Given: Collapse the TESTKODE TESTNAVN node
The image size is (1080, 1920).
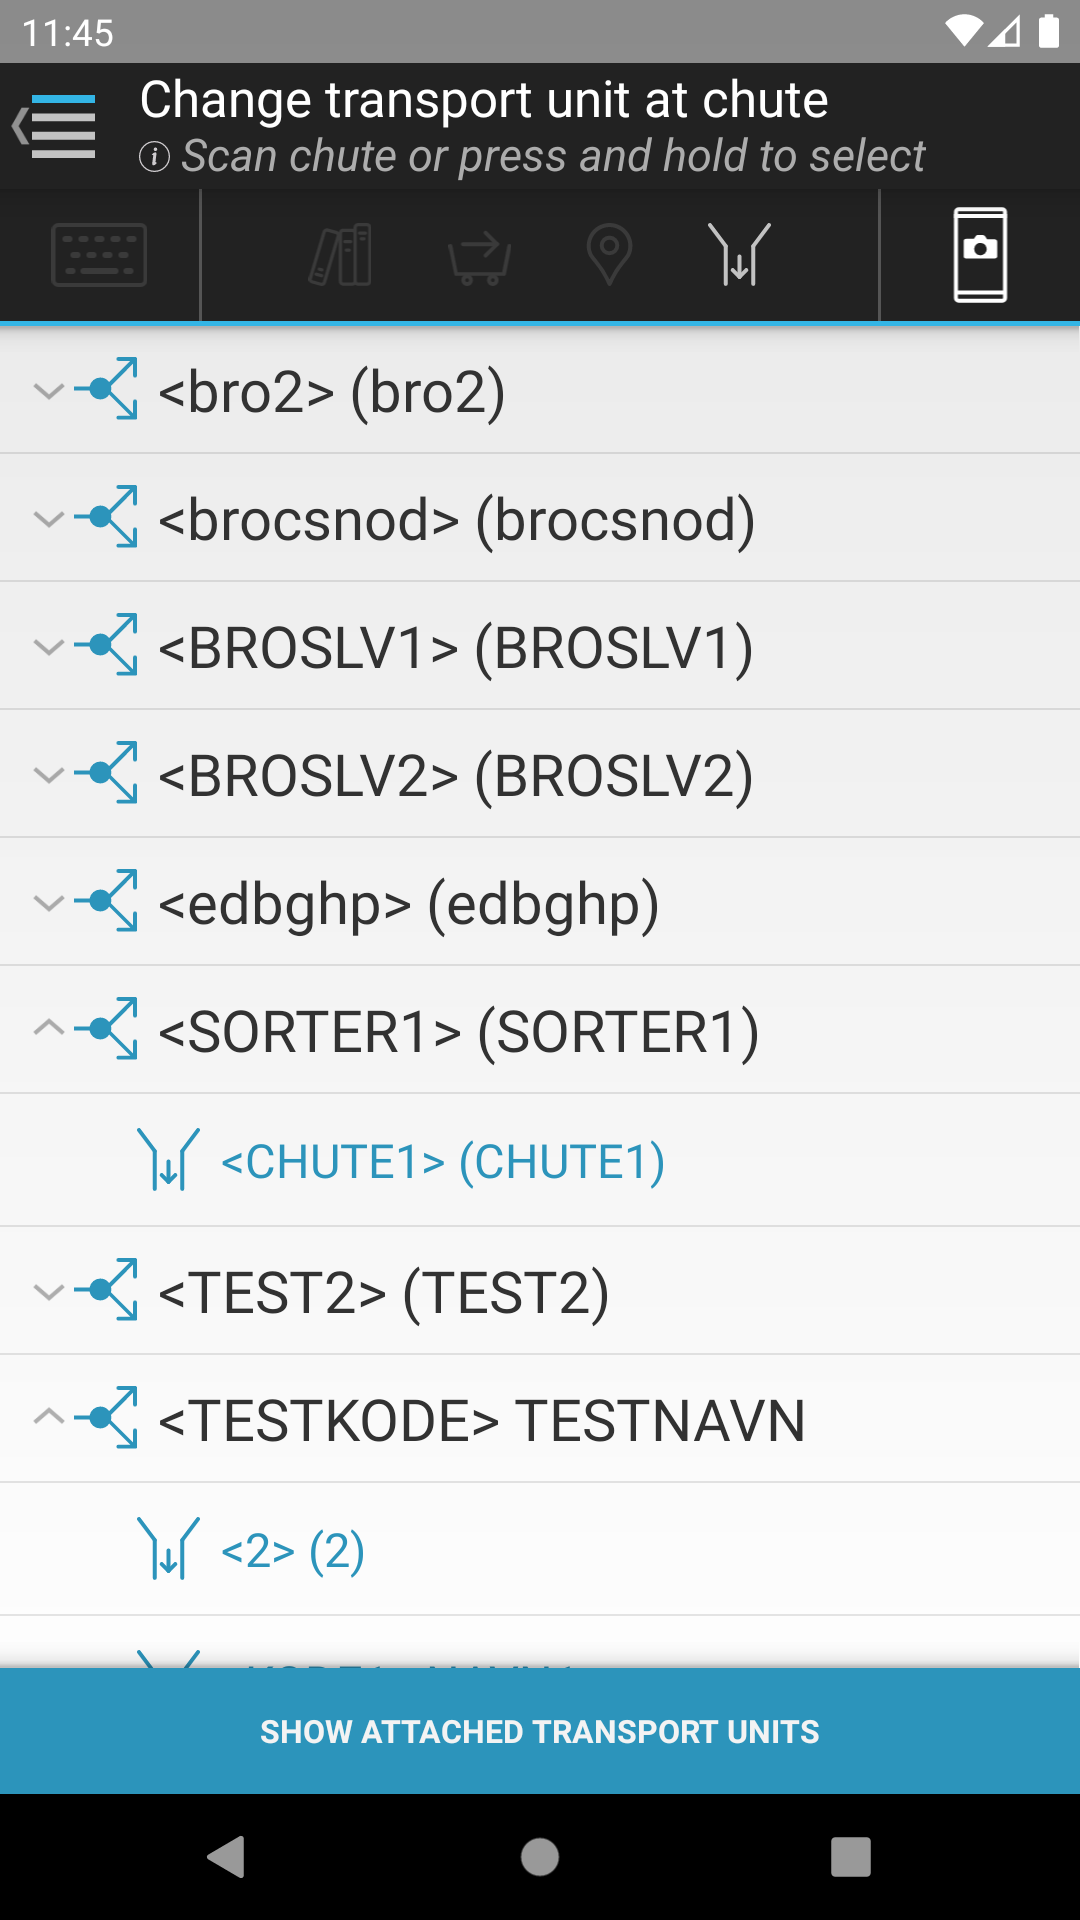Looking at the screenshot, I should [x=49, y=1418].
